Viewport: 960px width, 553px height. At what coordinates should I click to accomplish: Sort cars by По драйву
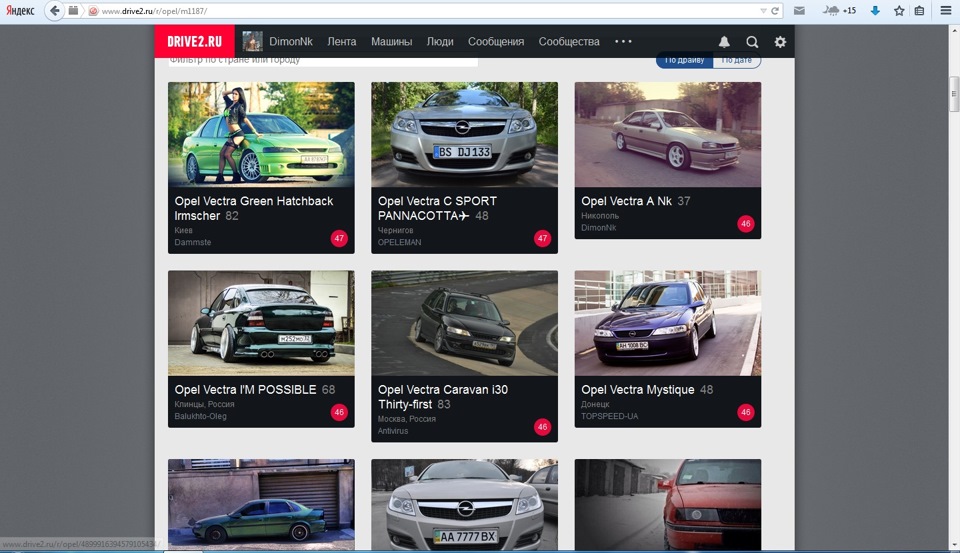pos(684,61)
